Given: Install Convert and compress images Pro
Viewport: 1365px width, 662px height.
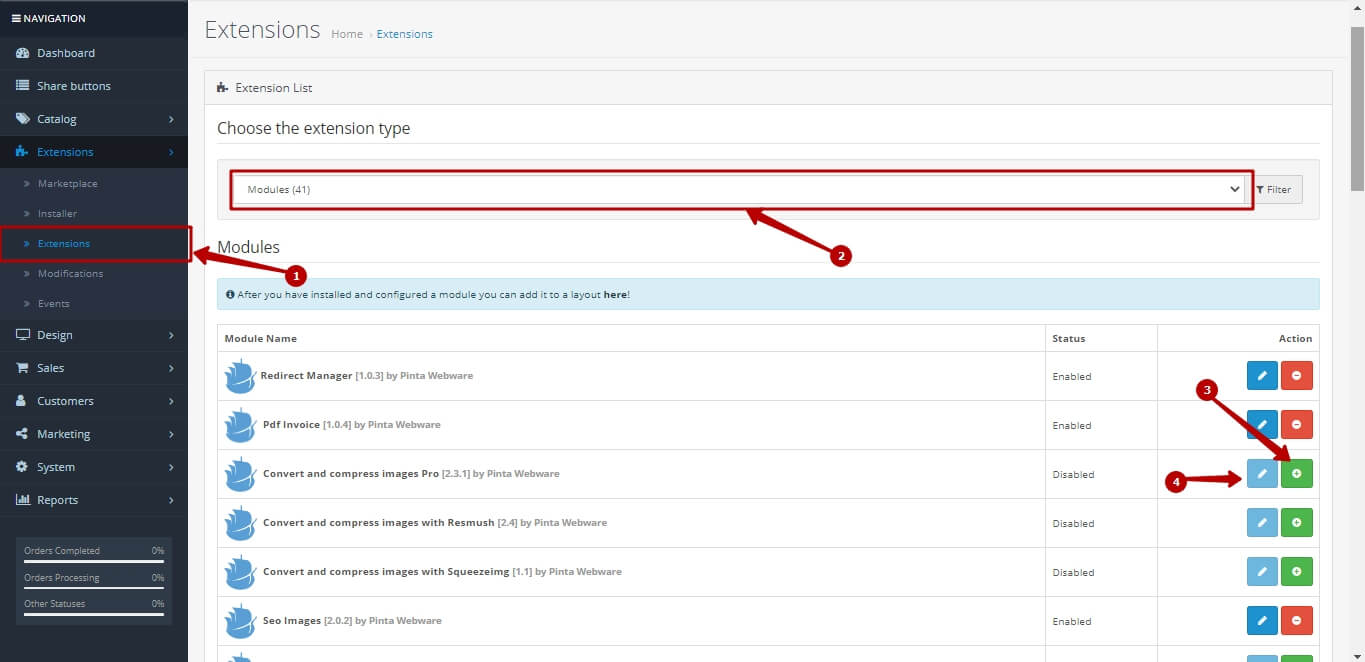Looking at the screenshot, I should pos(1297,474).
